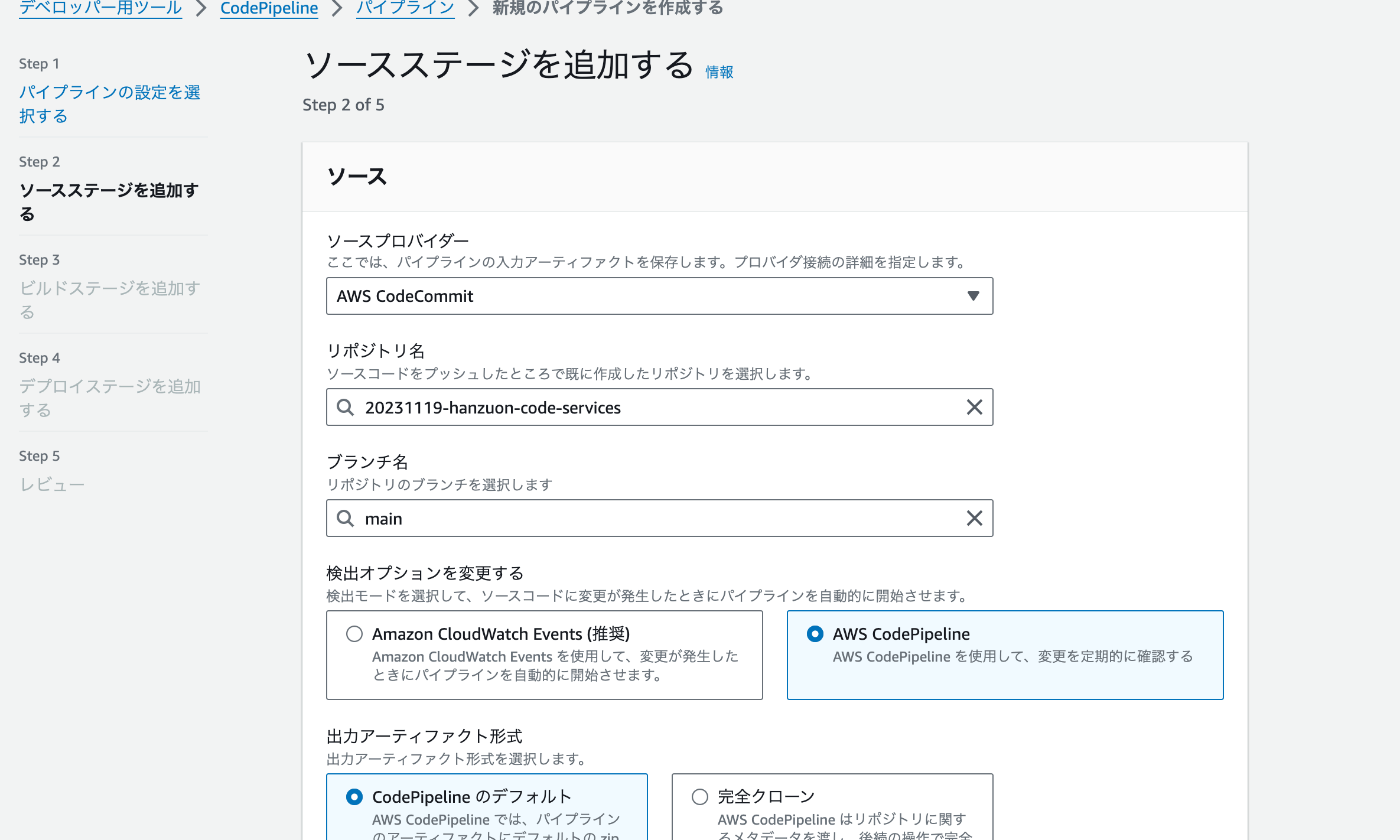Select AWS CodePipeline detection radio option

[815, 634]
